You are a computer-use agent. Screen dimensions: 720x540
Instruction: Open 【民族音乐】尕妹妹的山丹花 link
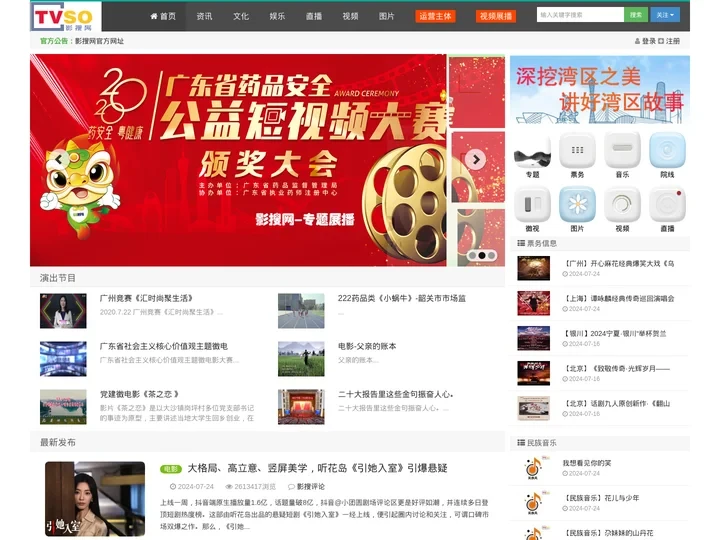[x=608, y=533]
